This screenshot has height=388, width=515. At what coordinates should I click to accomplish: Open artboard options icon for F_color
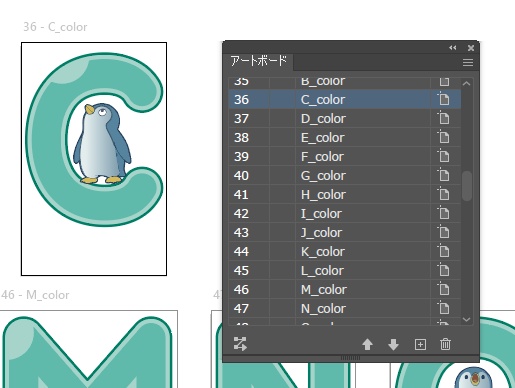(x=444, y=156)
